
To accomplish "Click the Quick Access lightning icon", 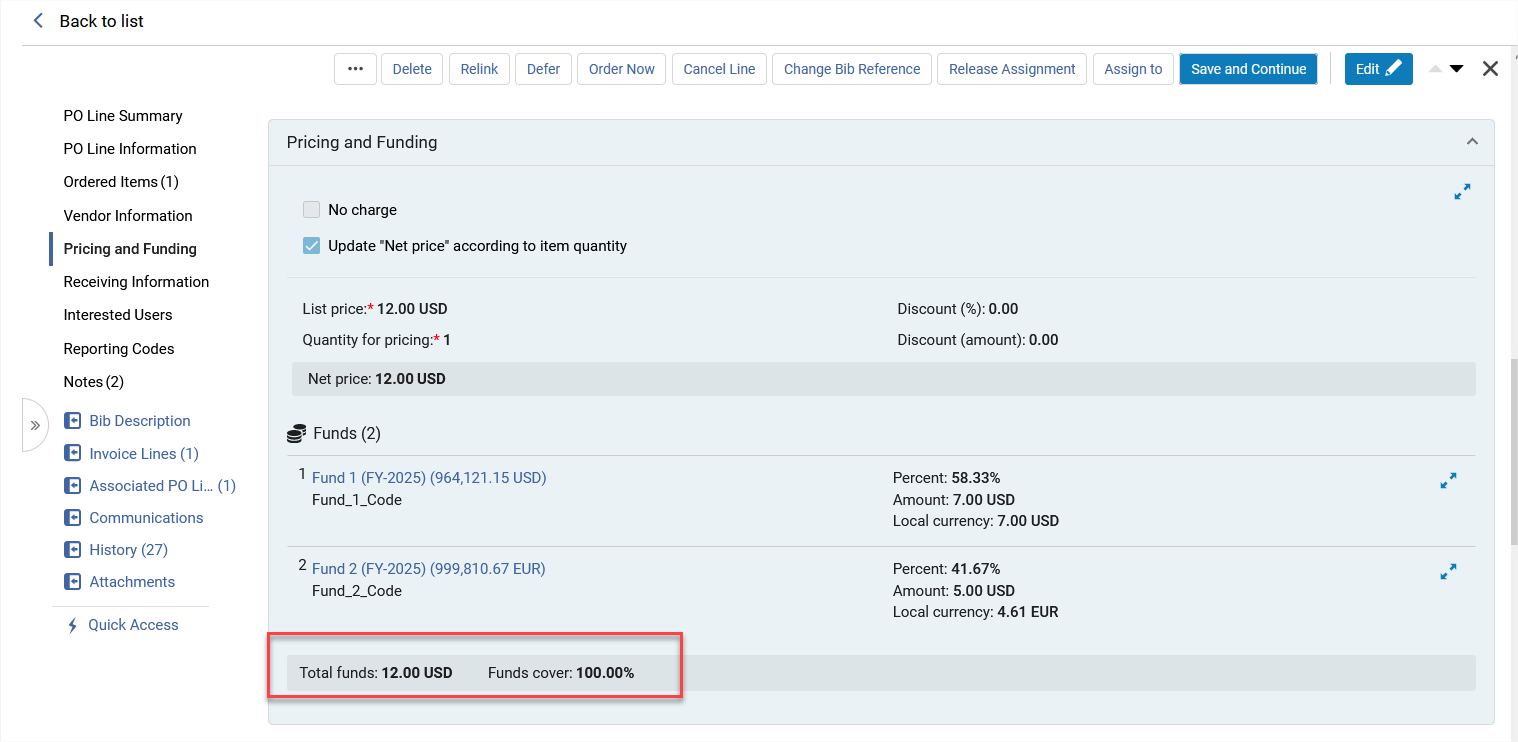I will click(x=72, y=625).
